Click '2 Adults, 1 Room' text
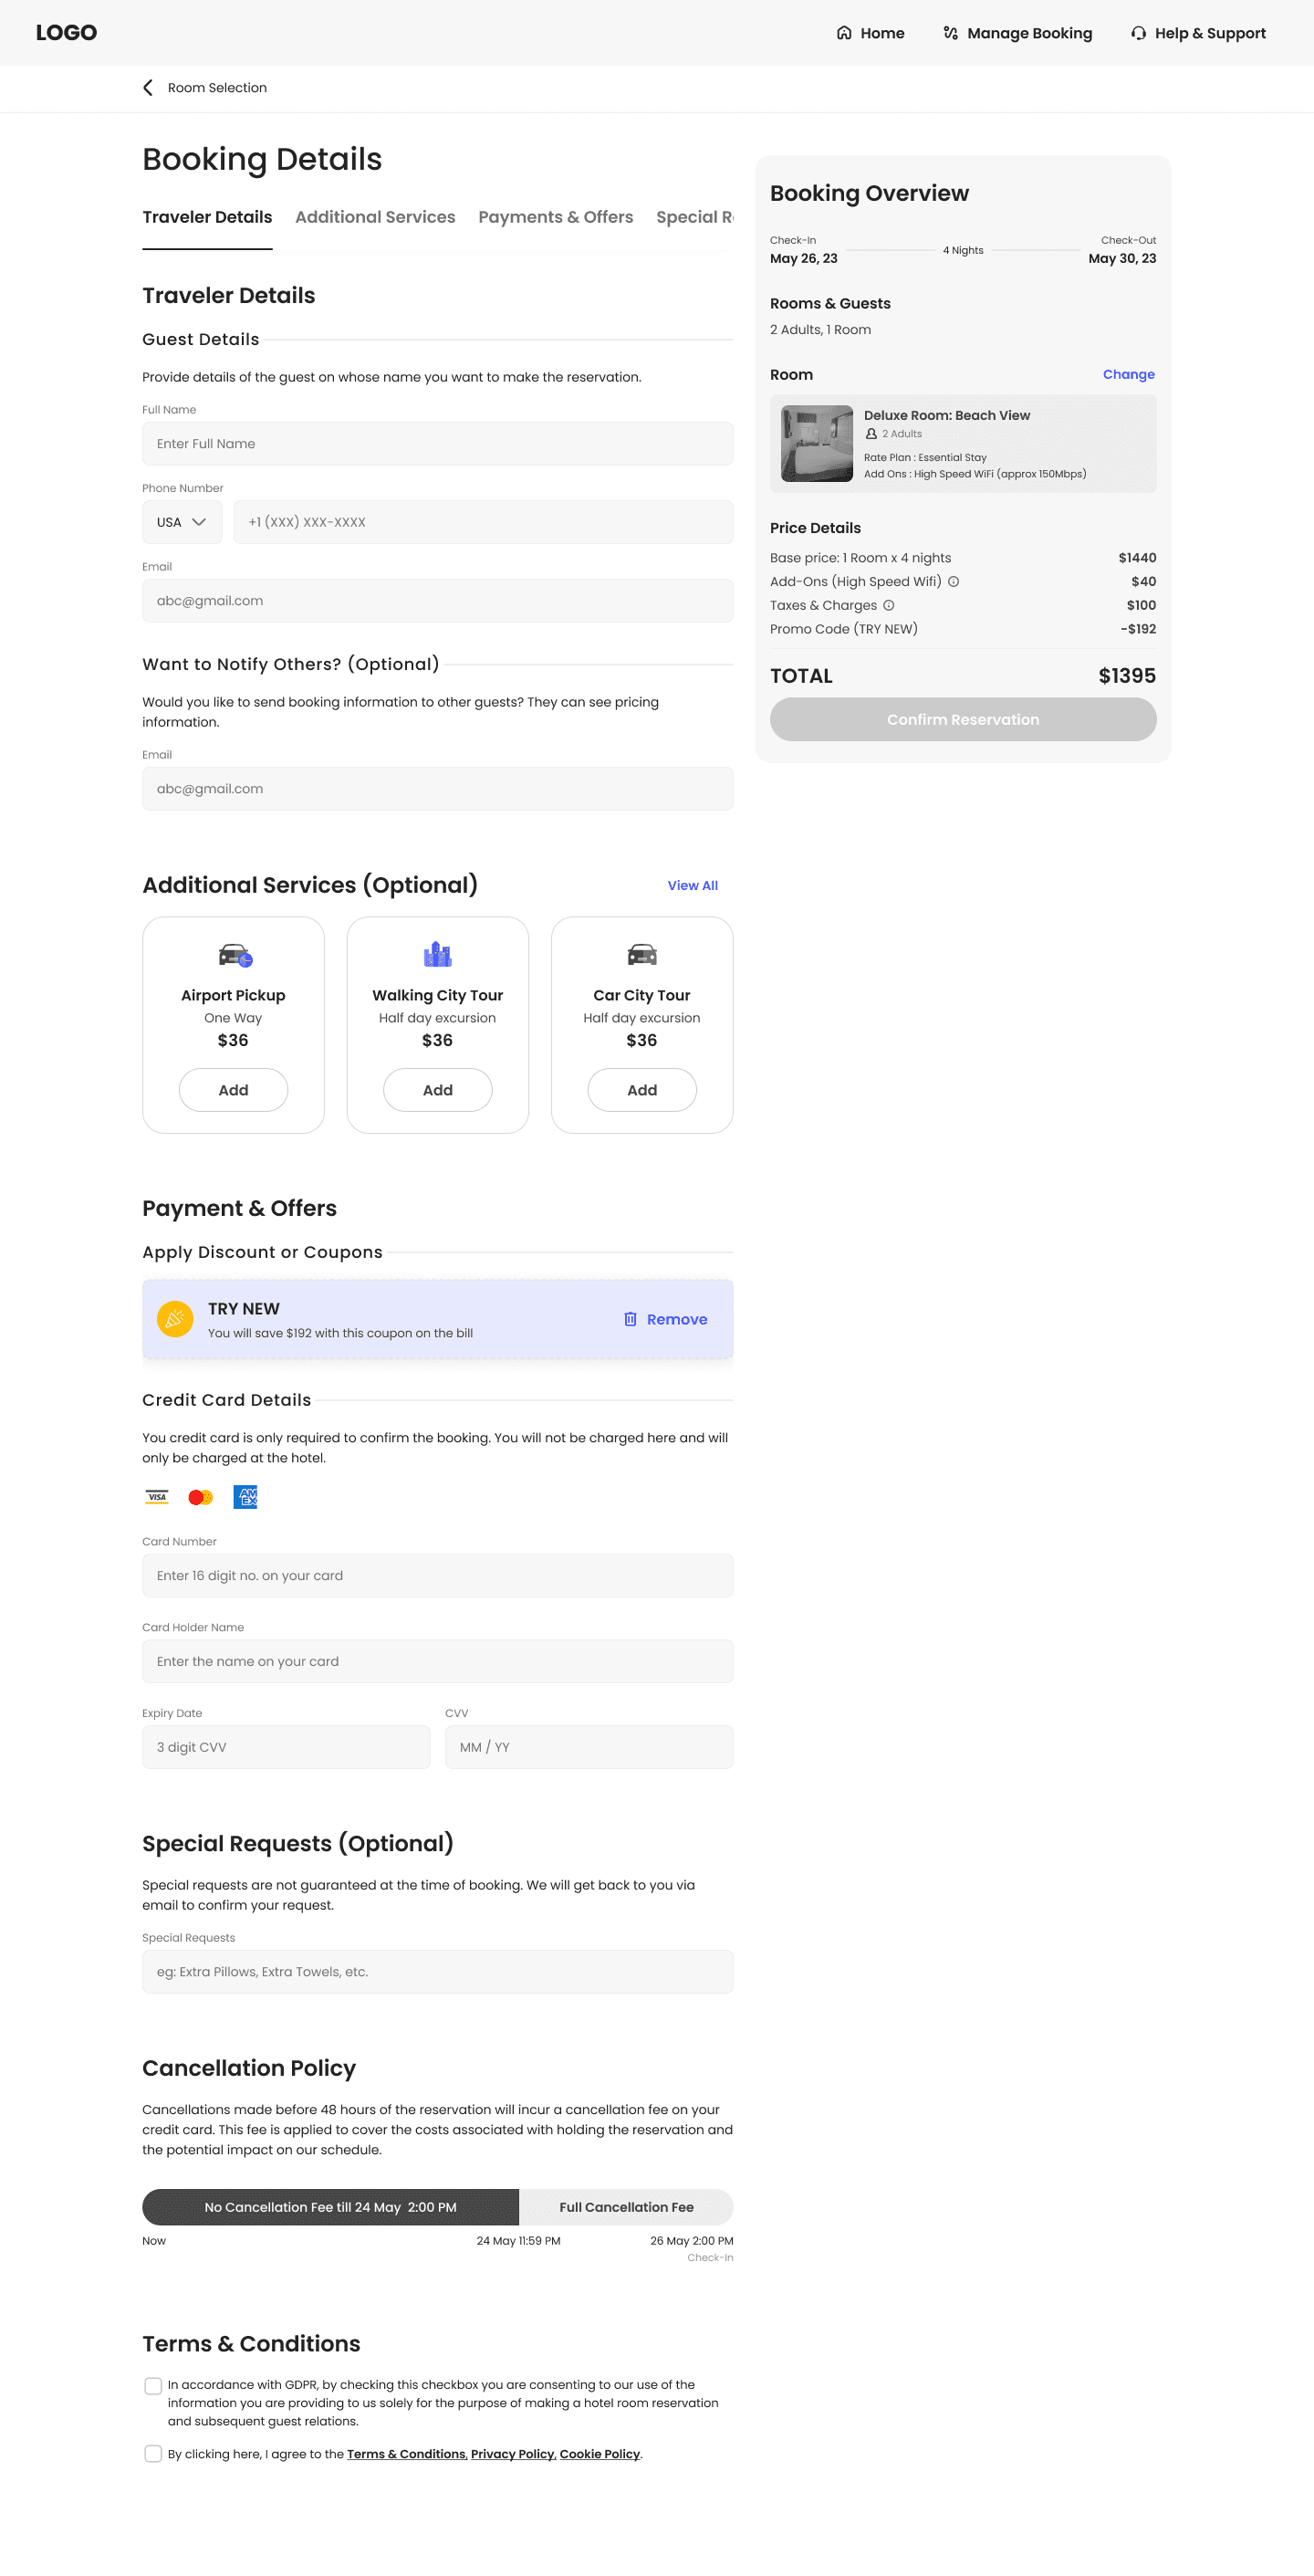 pyautogui.click(x=820, y=330)
